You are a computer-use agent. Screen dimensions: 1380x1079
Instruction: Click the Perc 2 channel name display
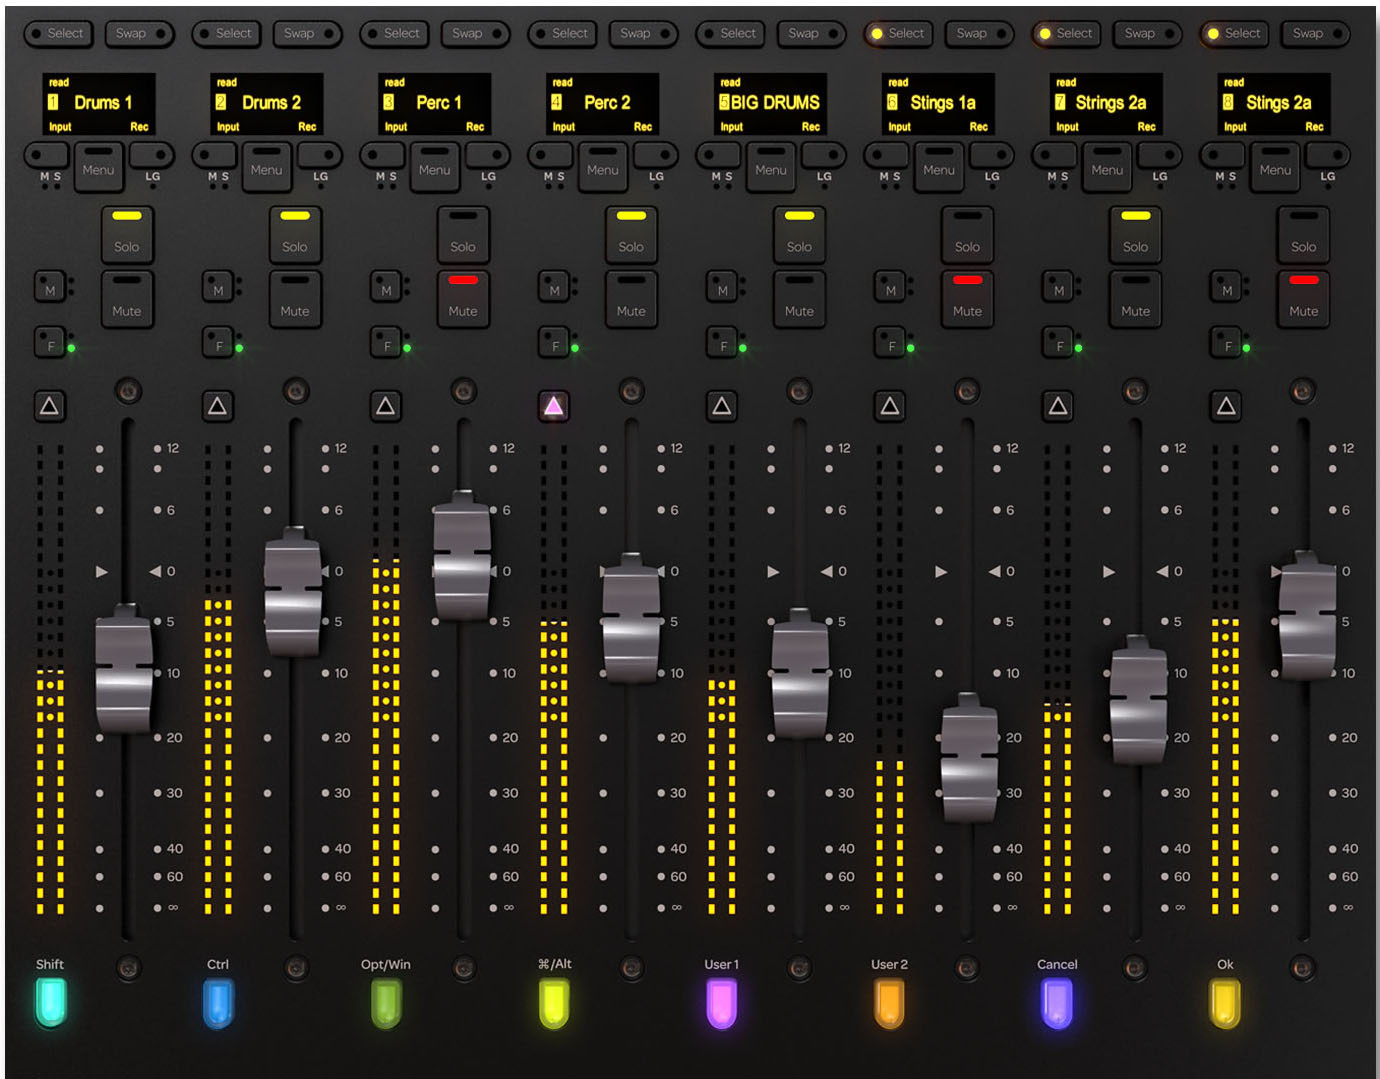(602, 104)
